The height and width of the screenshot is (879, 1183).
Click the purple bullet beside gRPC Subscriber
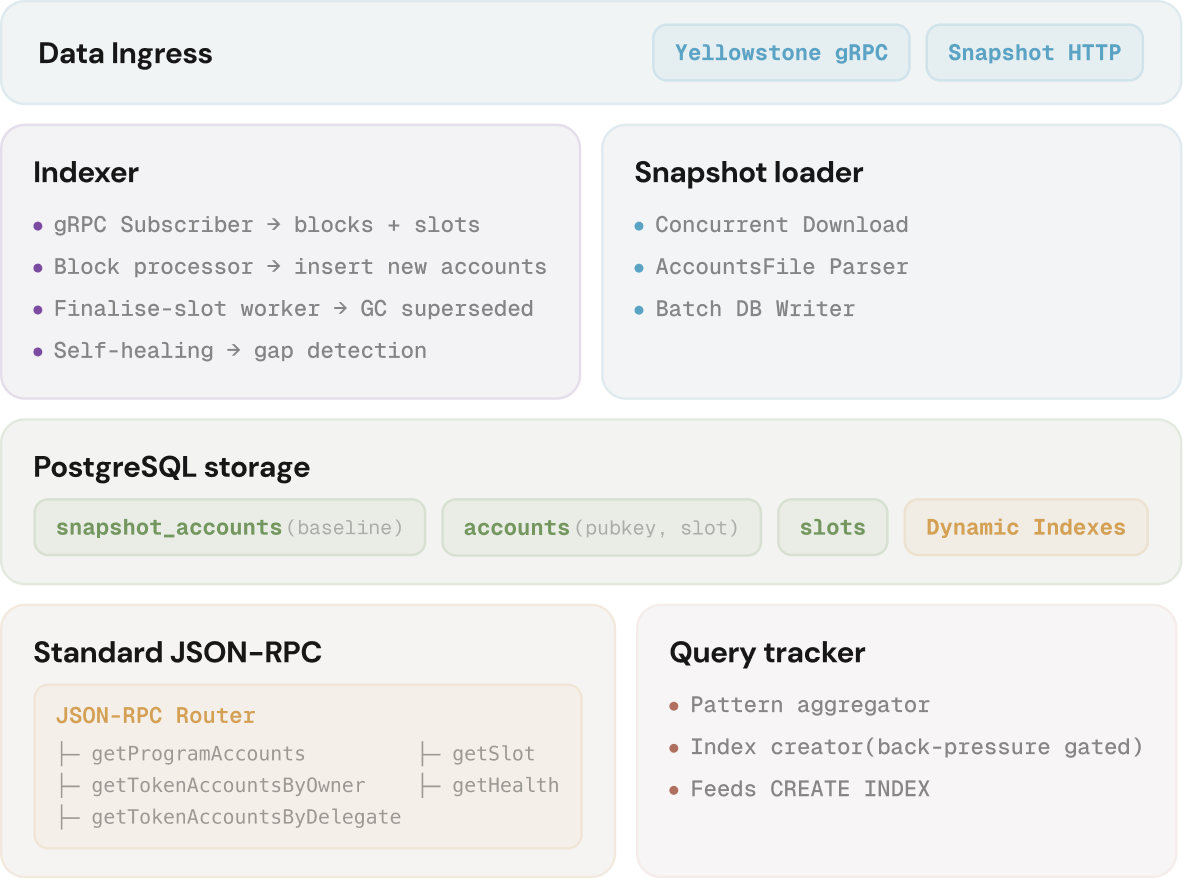pos(38,226)
